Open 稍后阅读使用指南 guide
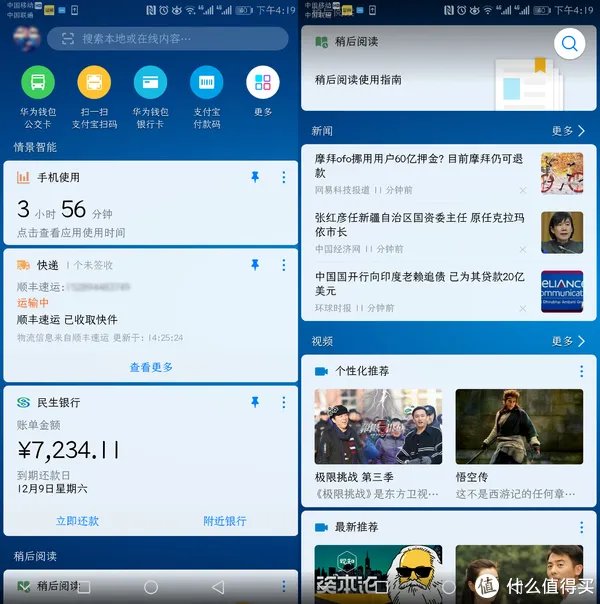Screen dimensions: 600x604 [x=358, y=80]
